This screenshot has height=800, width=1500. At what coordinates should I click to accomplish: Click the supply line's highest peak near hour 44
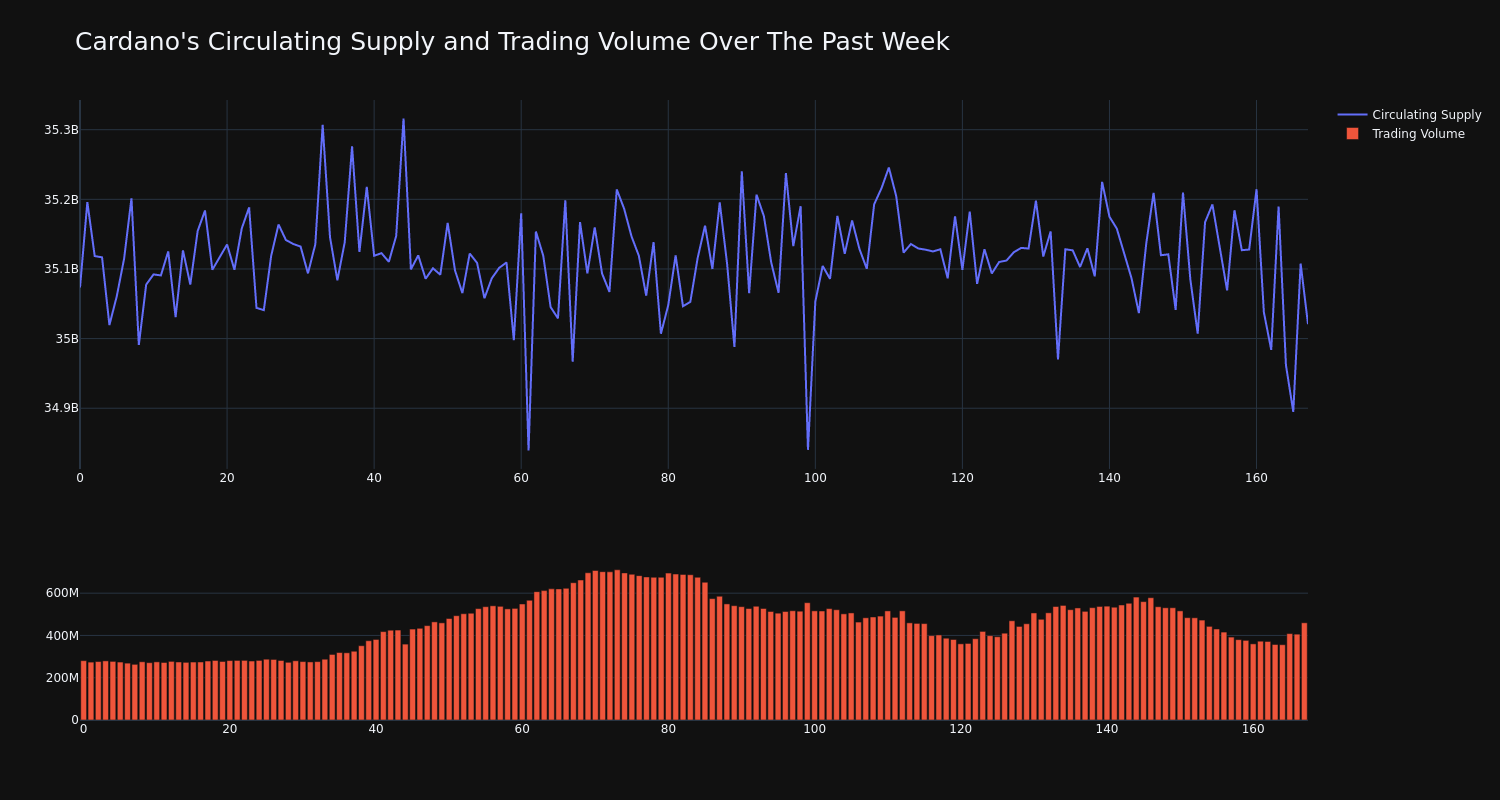404,119
